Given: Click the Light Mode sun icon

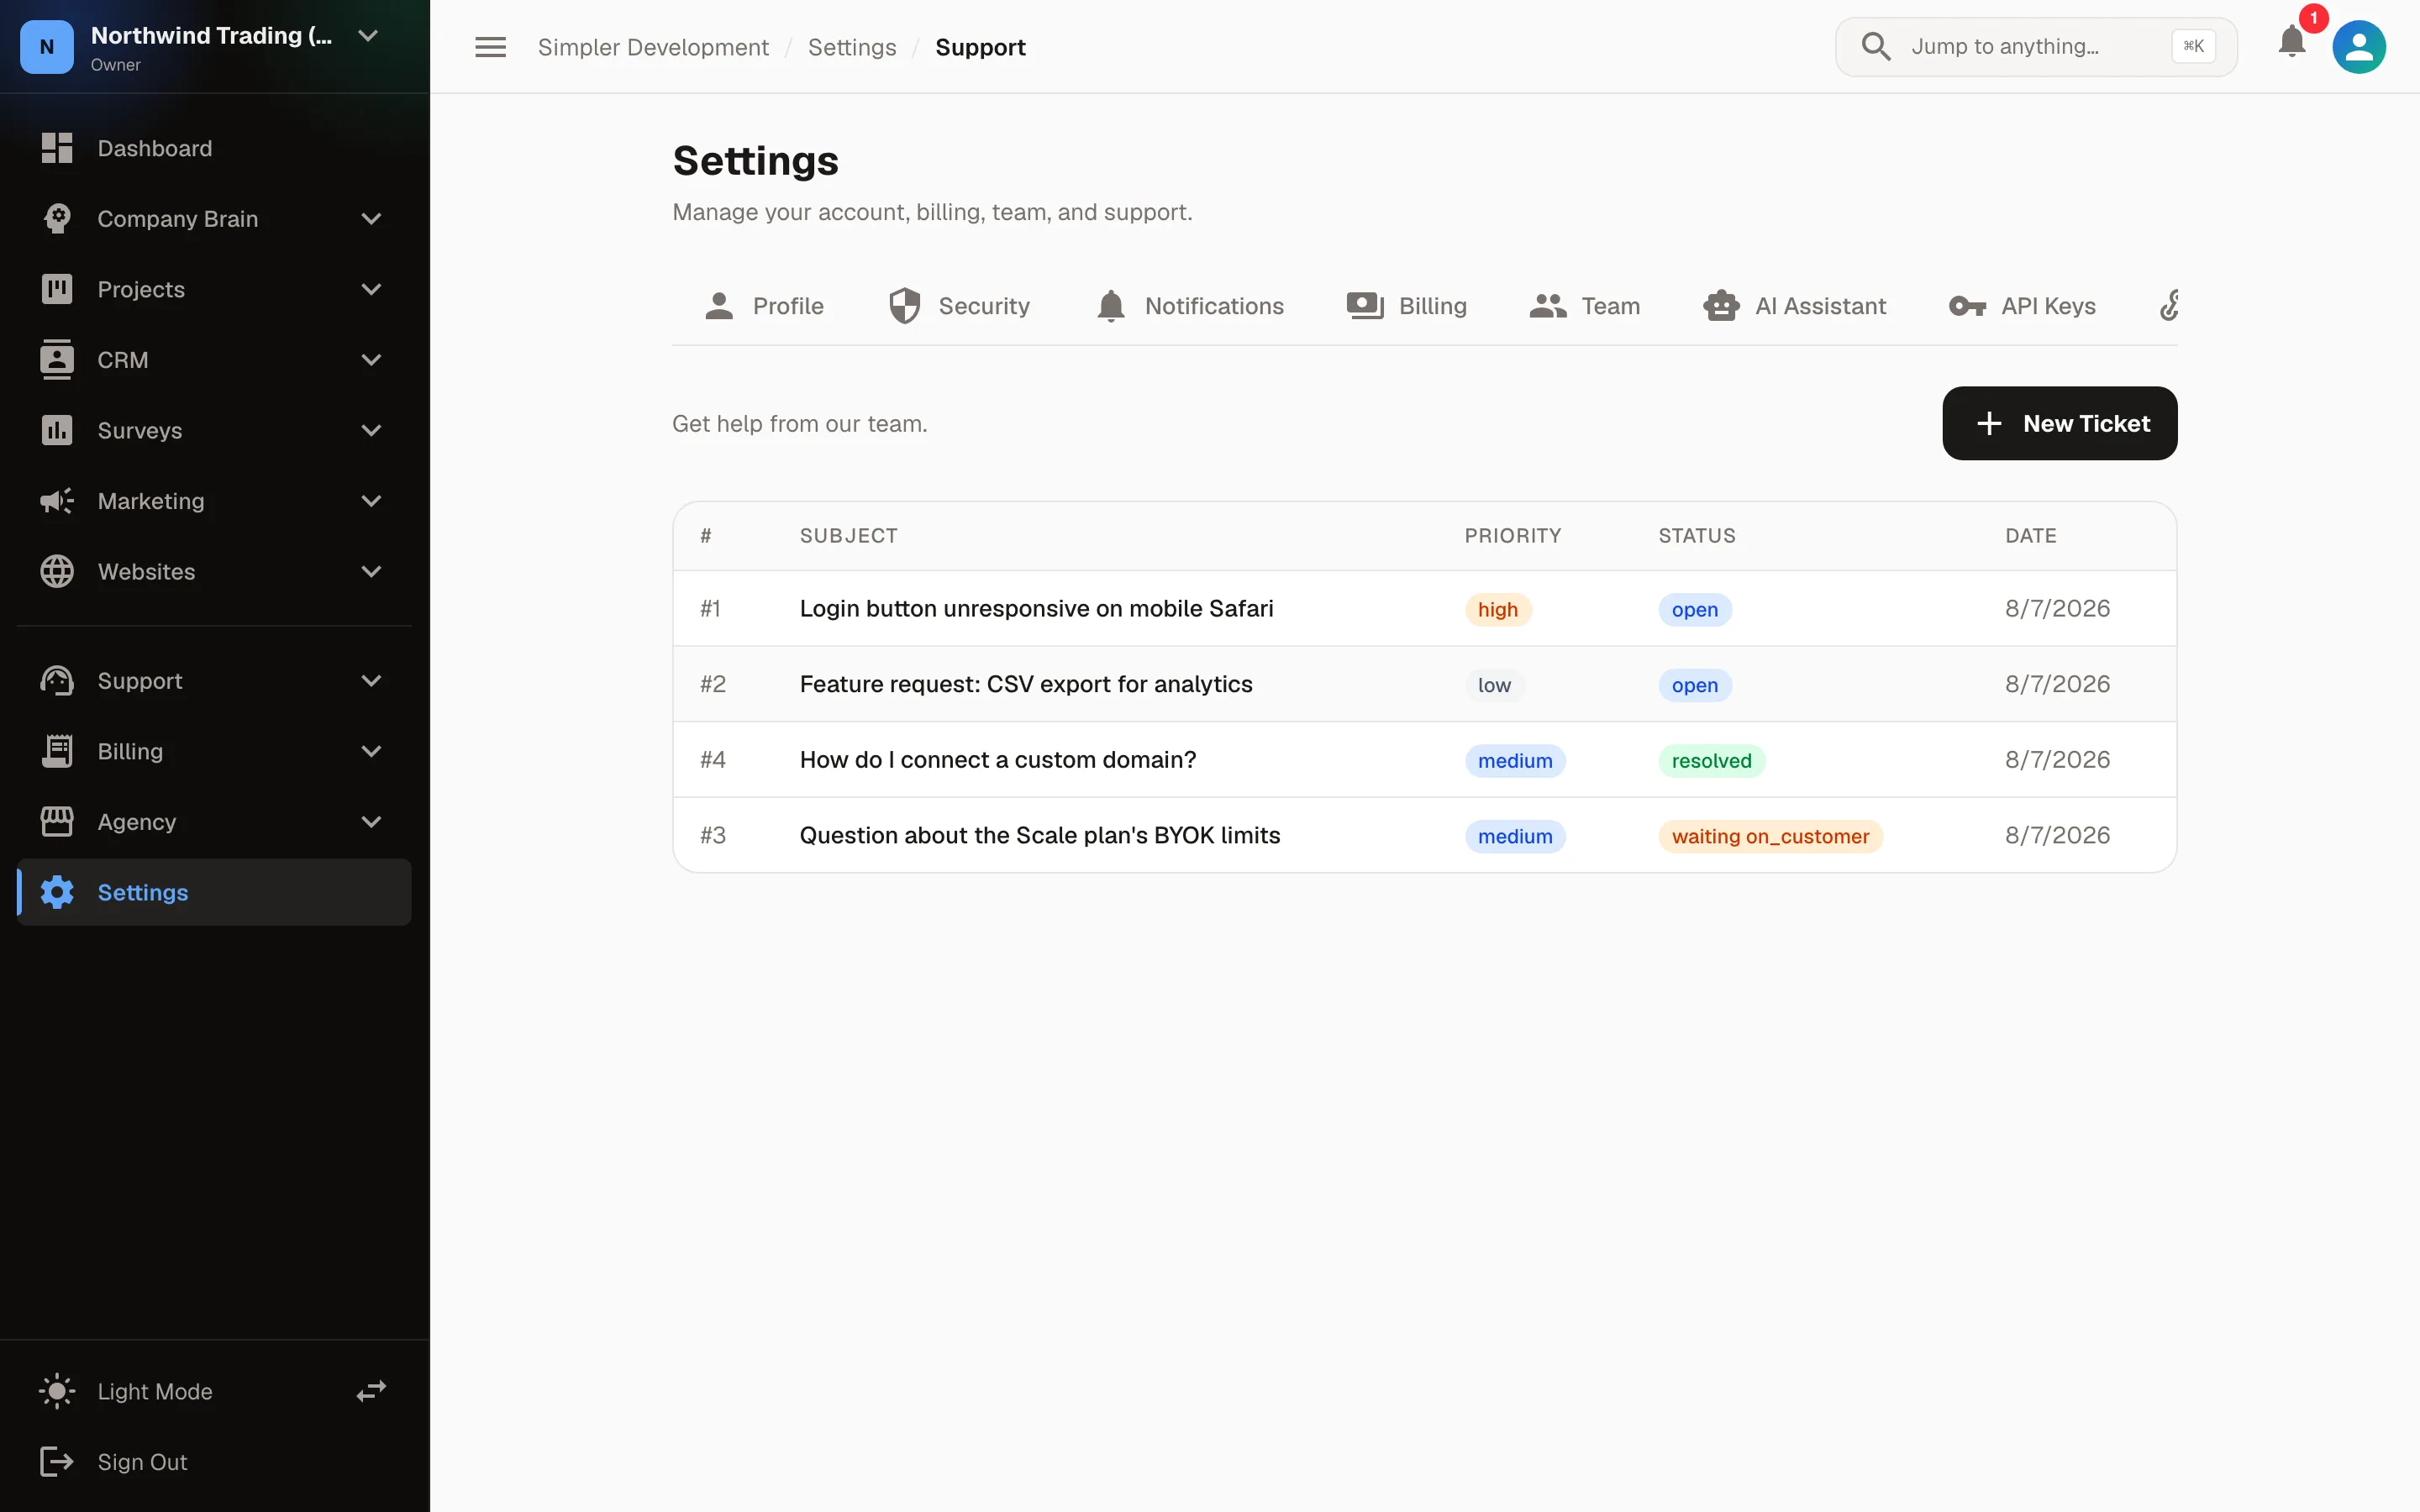Looking at the screenshot, I should [x=57, y=1391].
